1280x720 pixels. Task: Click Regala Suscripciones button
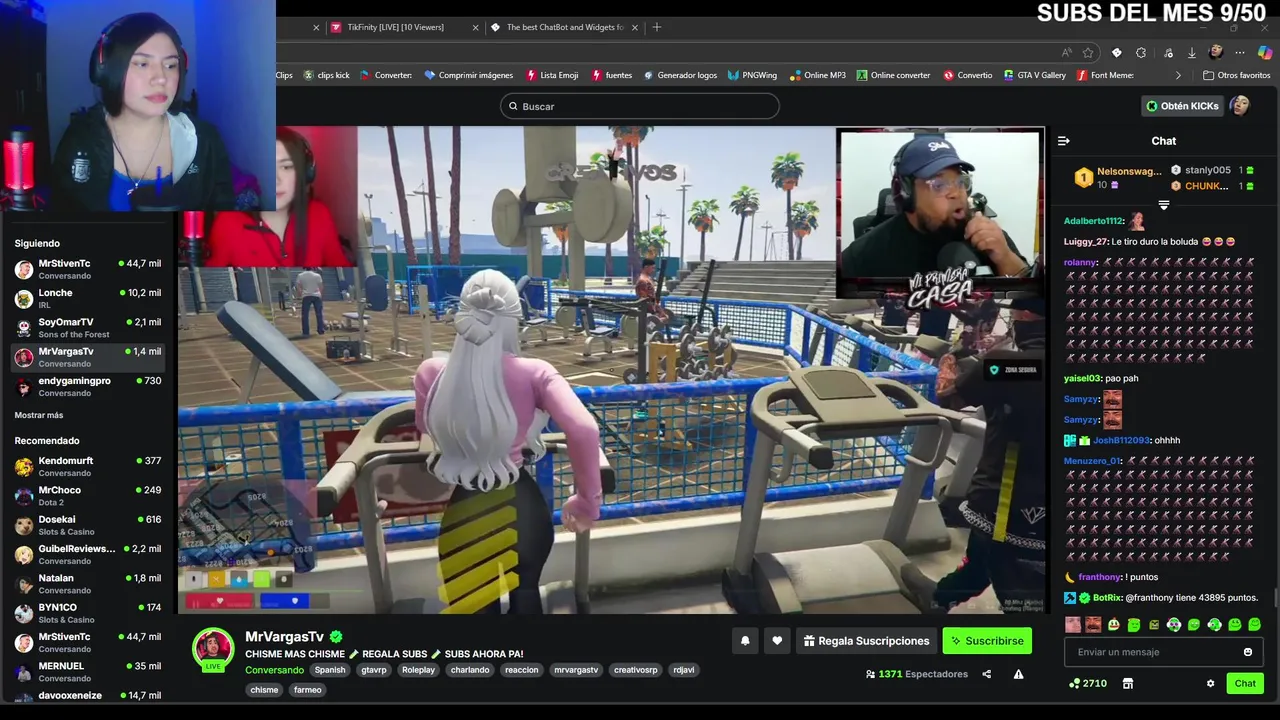(866, 641)
